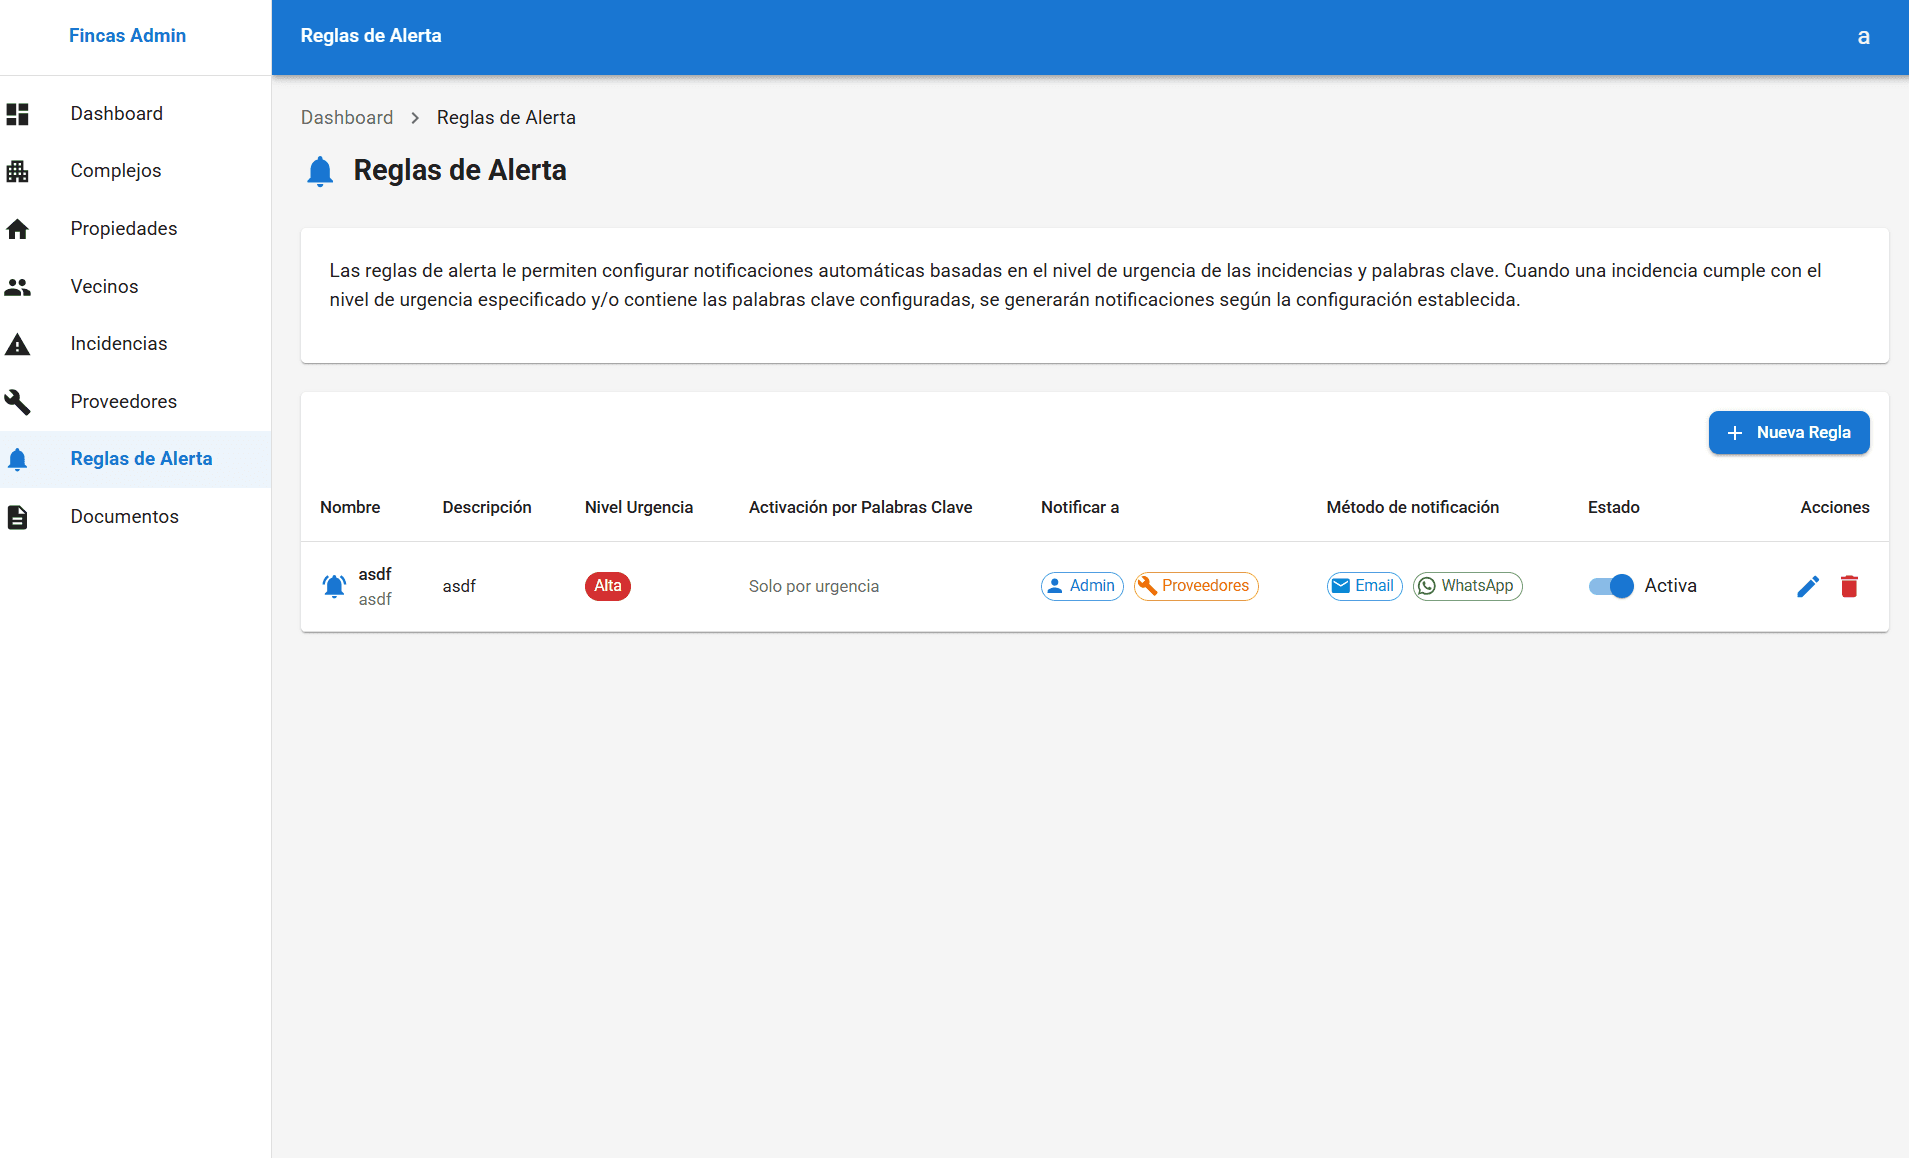Screen dimensions: 1909x1158
Task: Click the Nombre column header
Action: pyautogui.click(x=350, y=508)
